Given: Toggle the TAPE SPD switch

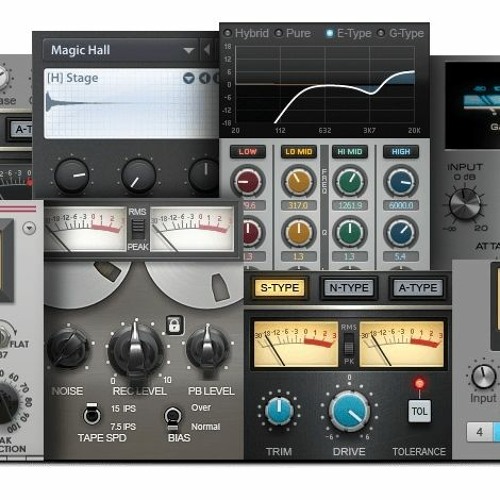Looking at the screenshot, I should [x=92, y=414].
